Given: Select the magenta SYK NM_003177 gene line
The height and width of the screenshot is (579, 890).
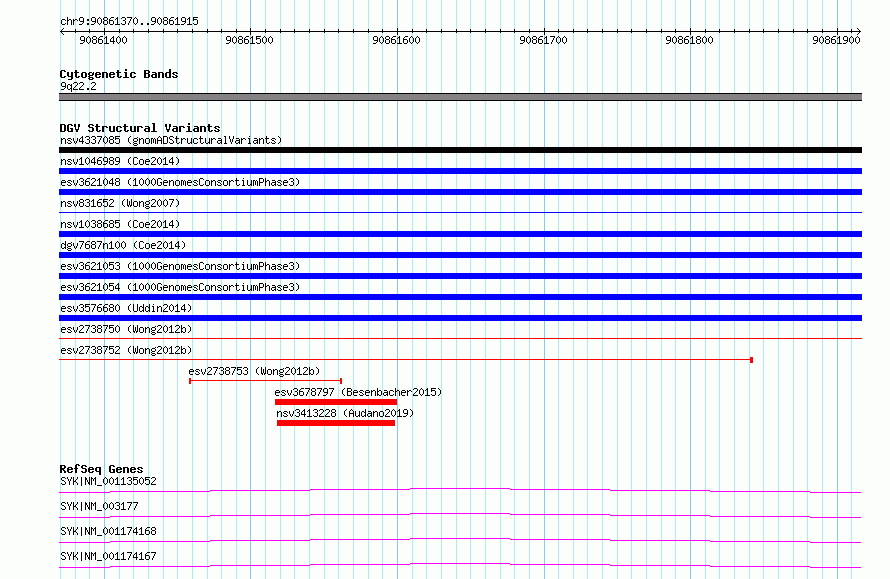Looking at the screenshot, I should click(x=460, y=515).
